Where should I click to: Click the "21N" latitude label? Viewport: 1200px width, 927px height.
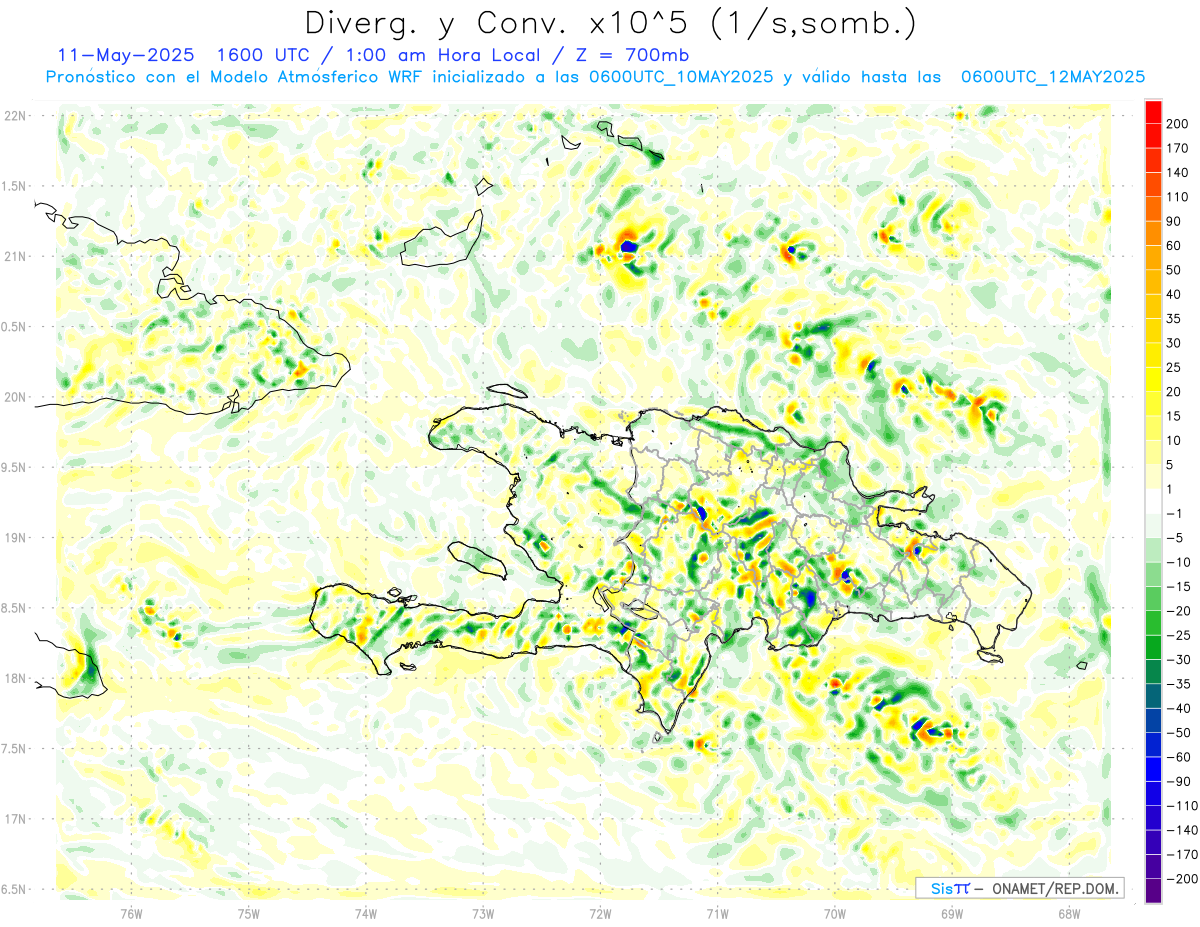(x=16, y=257)
